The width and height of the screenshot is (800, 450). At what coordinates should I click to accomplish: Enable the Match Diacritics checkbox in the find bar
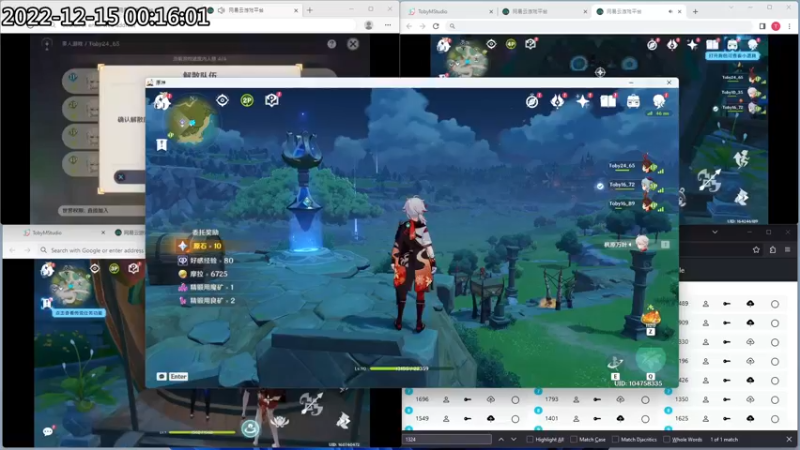pos(615,439)
